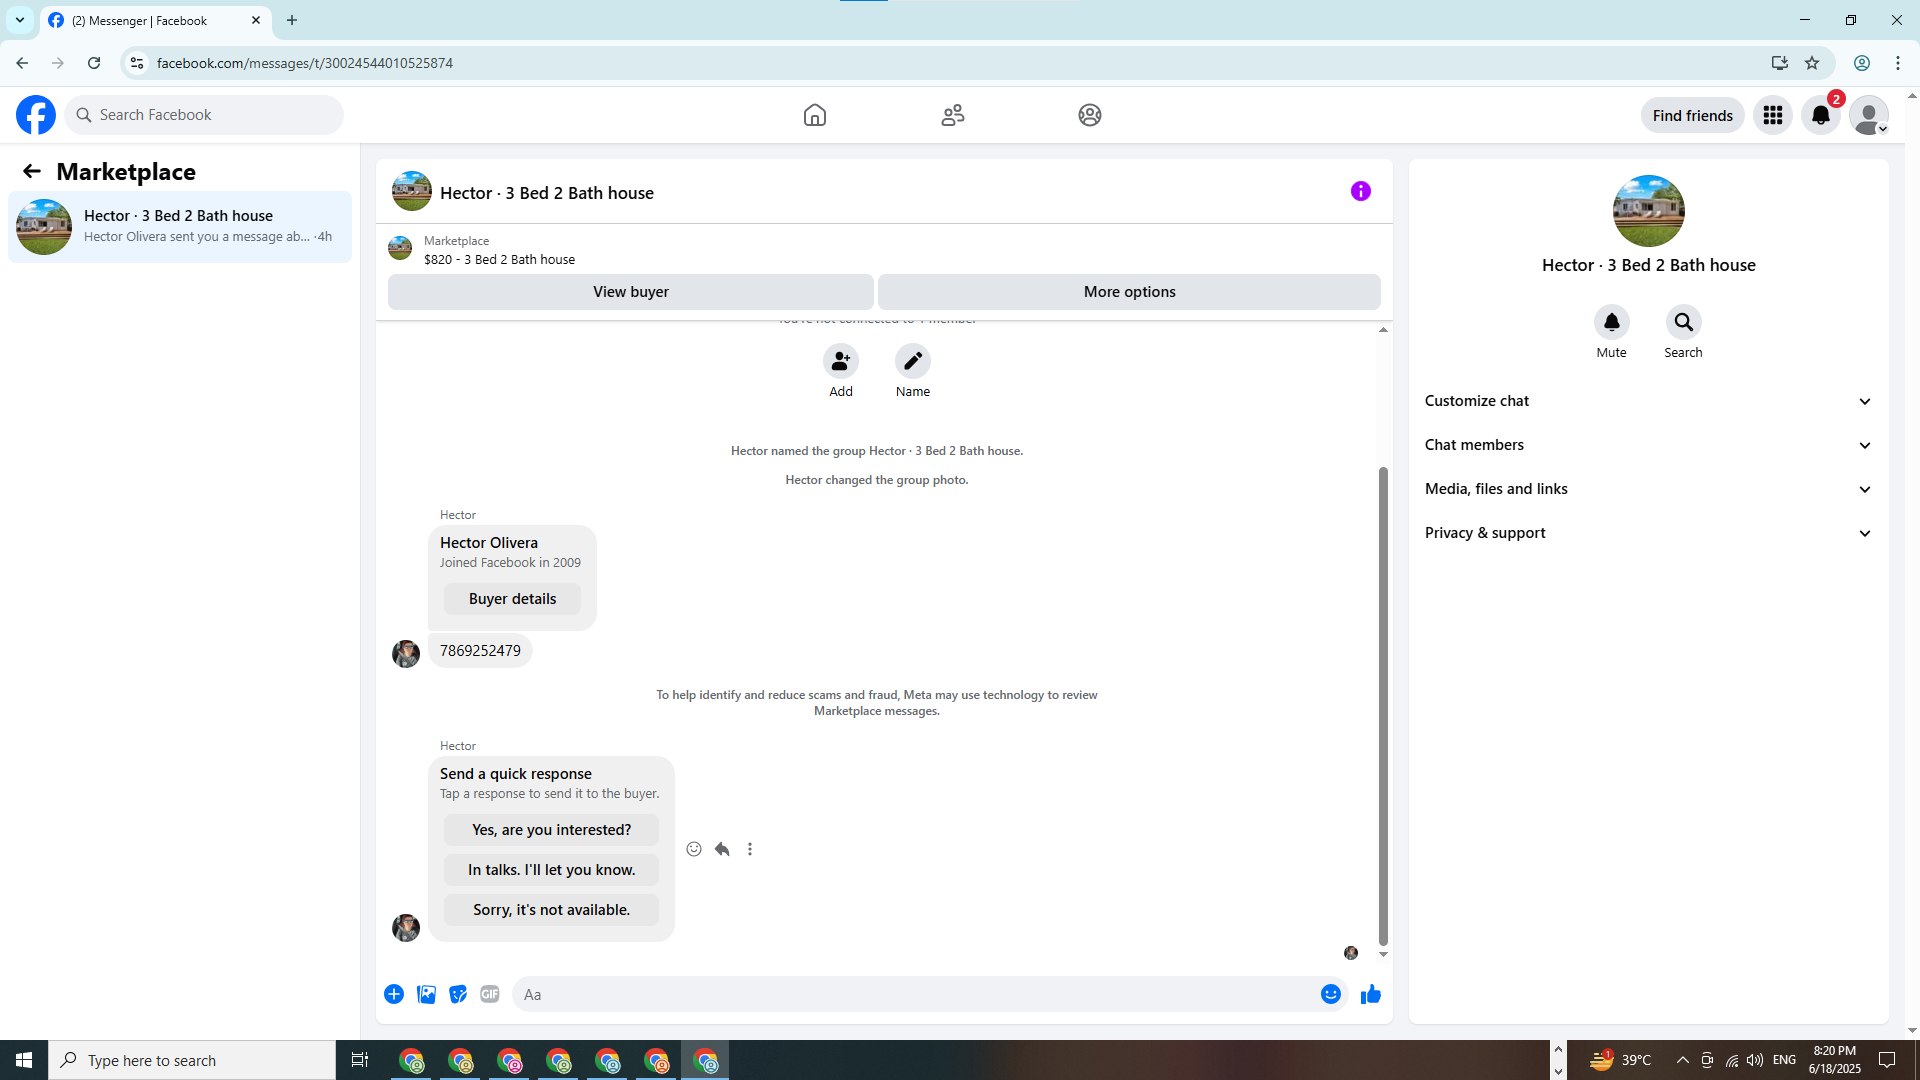Click More options button
This screenshot has width=1920, height=1080.
[x=1130, y=292]
